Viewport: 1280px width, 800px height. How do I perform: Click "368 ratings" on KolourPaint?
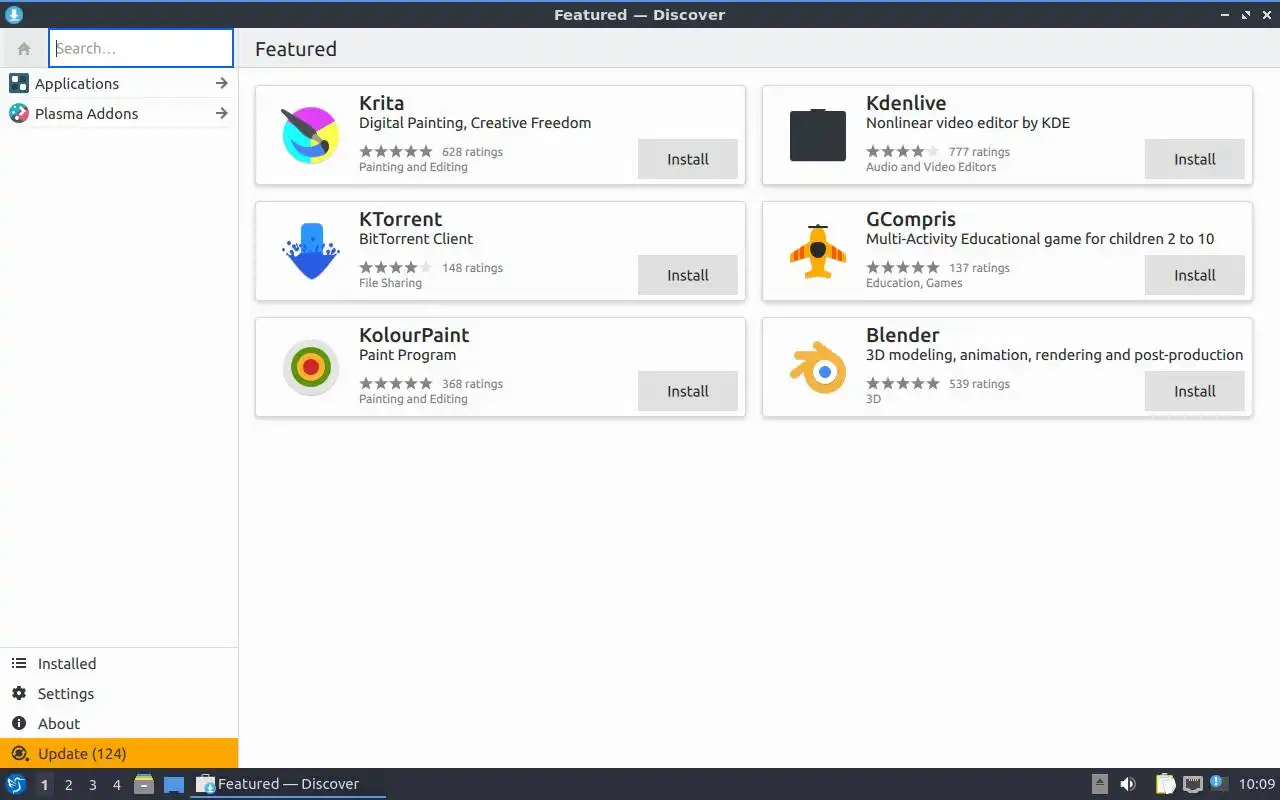[x=472, y=384]
